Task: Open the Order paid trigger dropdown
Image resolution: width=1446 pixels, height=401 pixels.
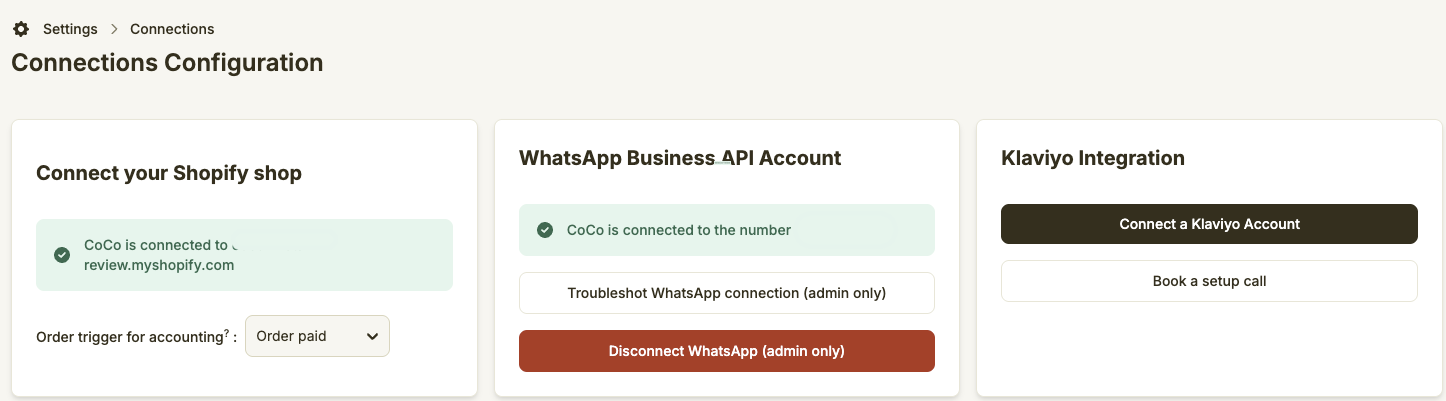Action: [x=317, y=337]
